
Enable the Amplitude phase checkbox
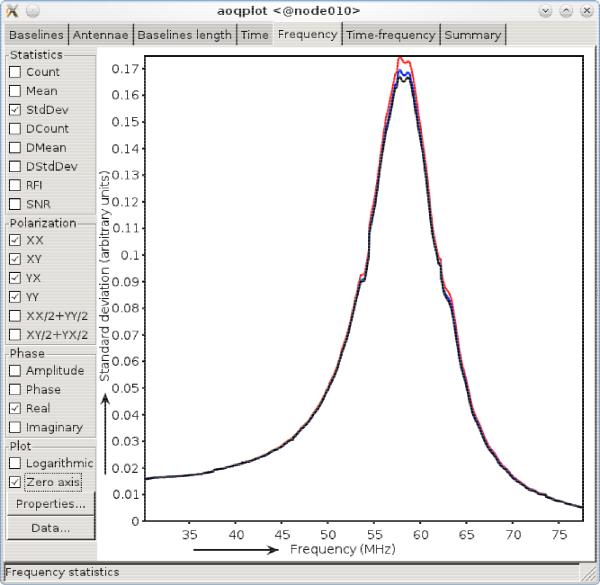coord(15,371)
